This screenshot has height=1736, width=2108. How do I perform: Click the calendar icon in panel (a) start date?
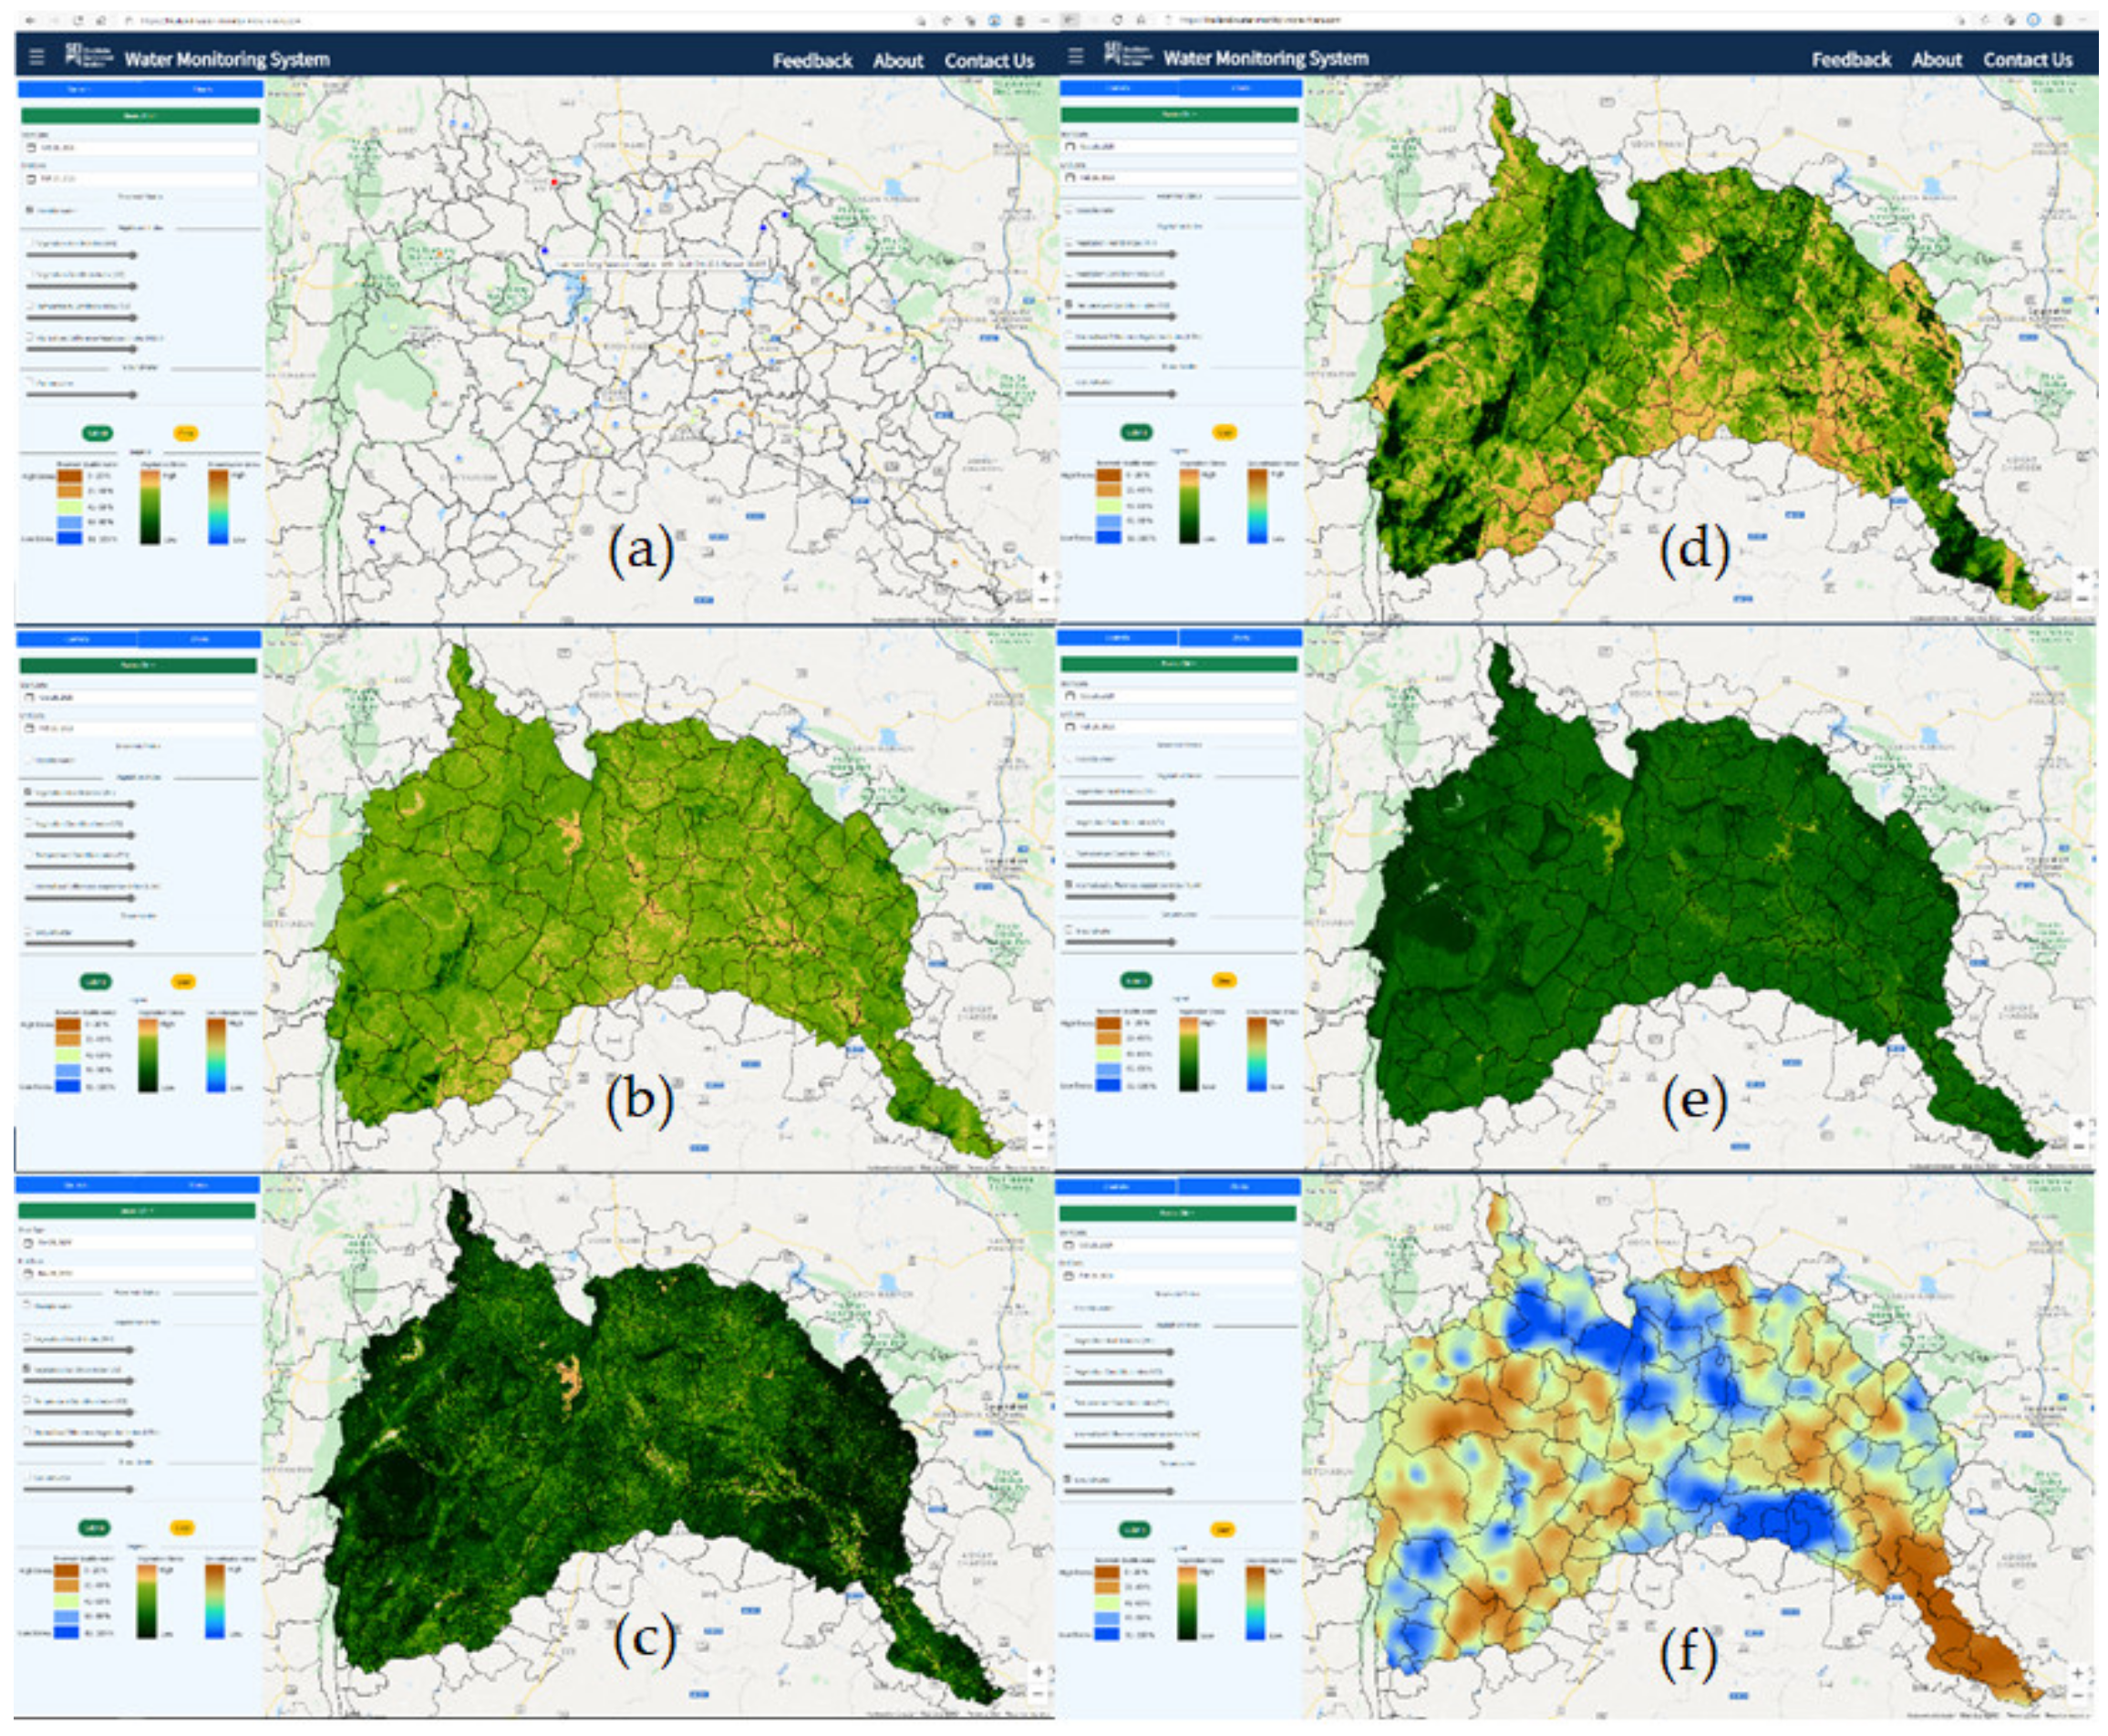pyautogui.click(x=31, y=147)
